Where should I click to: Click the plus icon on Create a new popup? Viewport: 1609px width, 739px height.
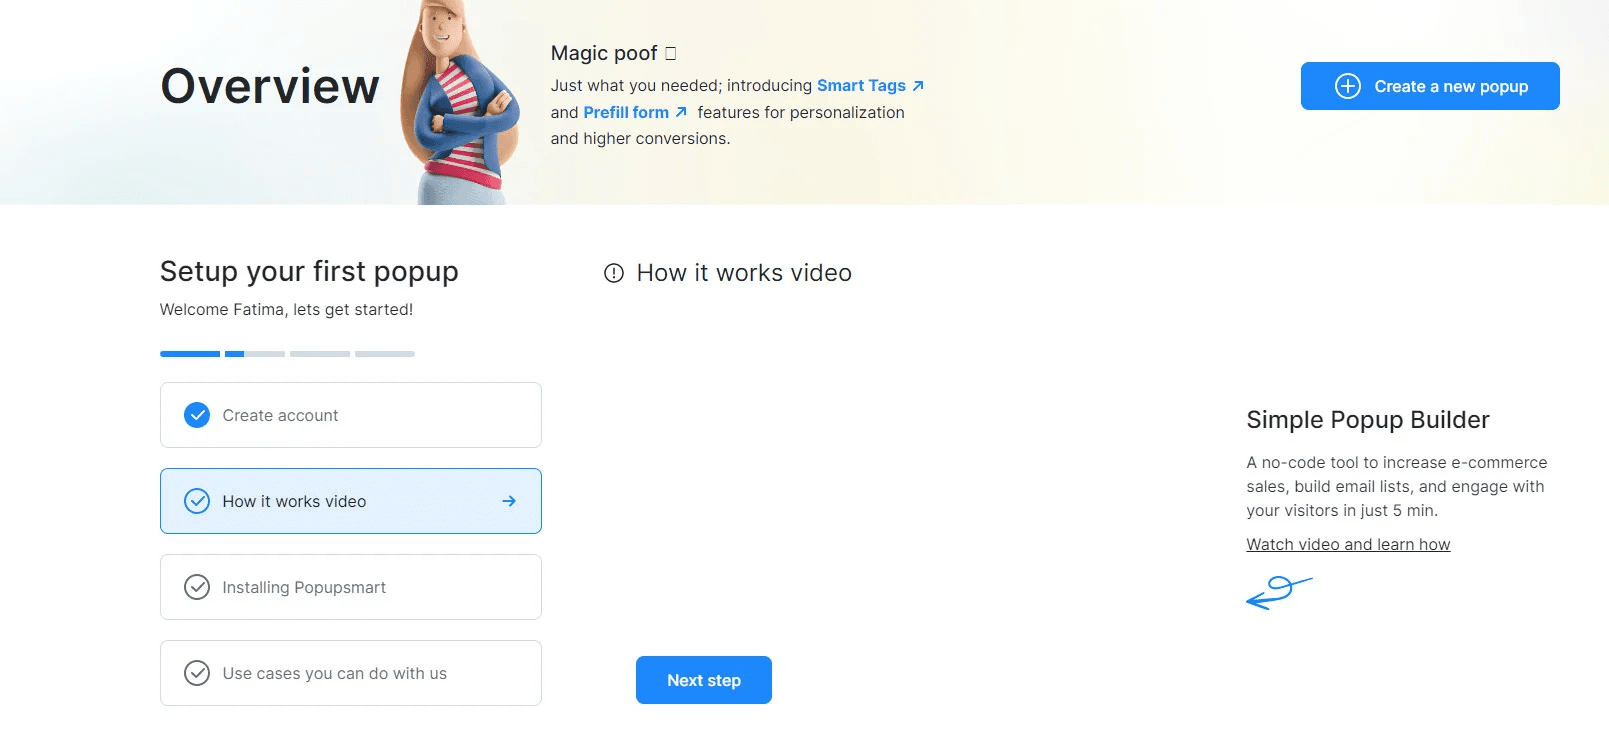click(x=1347, y=86)
